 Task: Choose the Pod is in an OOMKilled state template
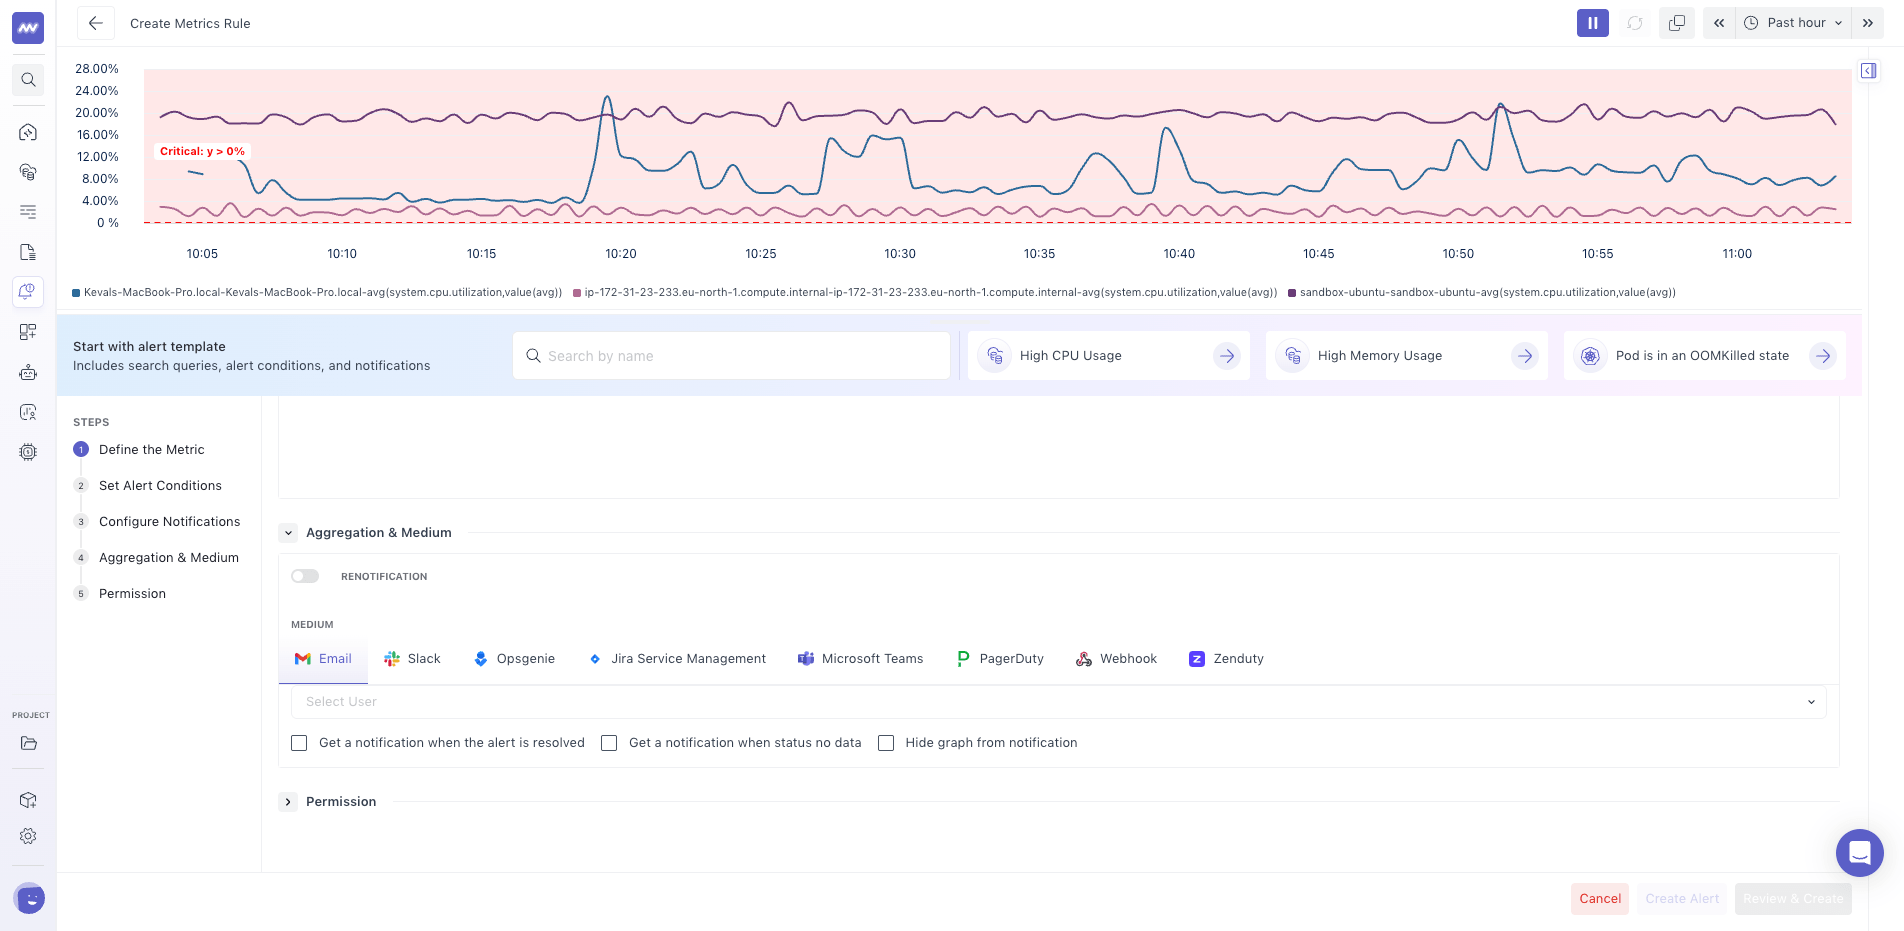(1705, 356)
